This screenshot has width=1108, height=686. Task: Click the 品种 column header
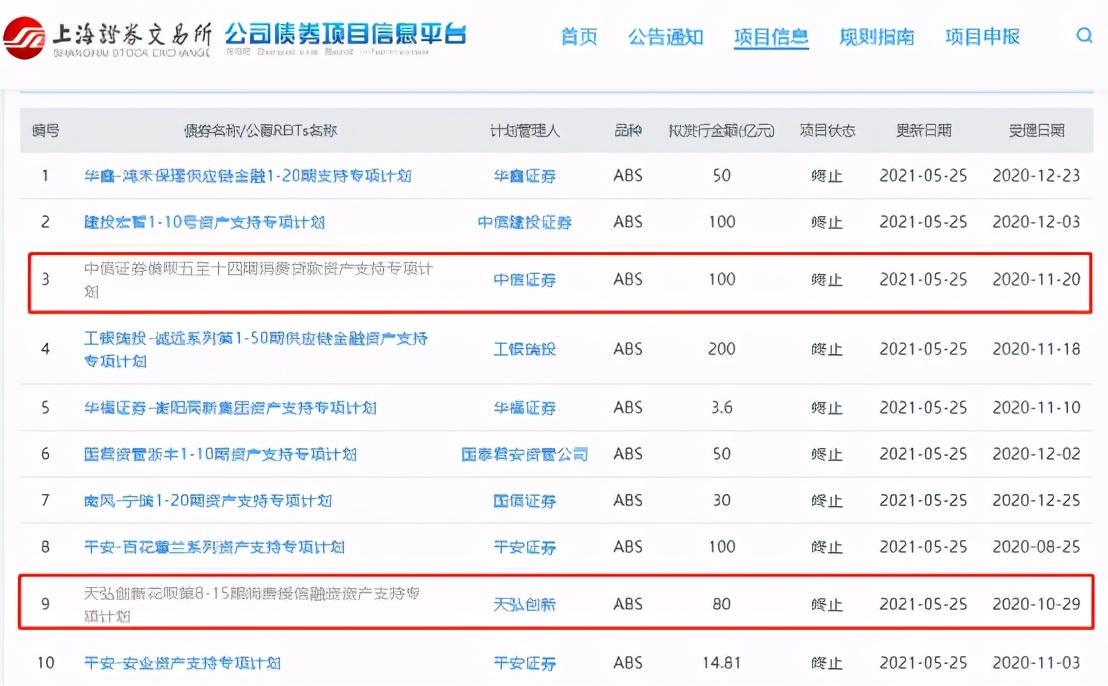point(627,131)
